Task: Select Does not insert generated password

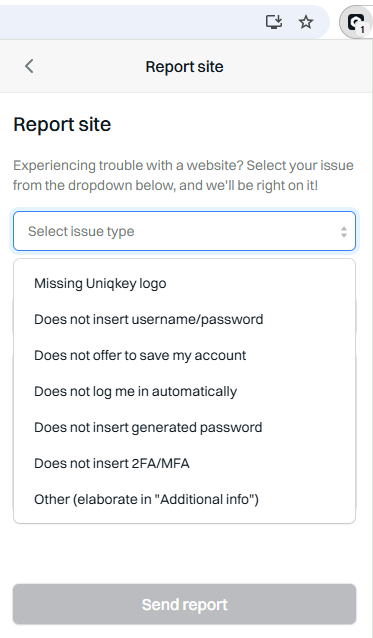Action: 184,427
